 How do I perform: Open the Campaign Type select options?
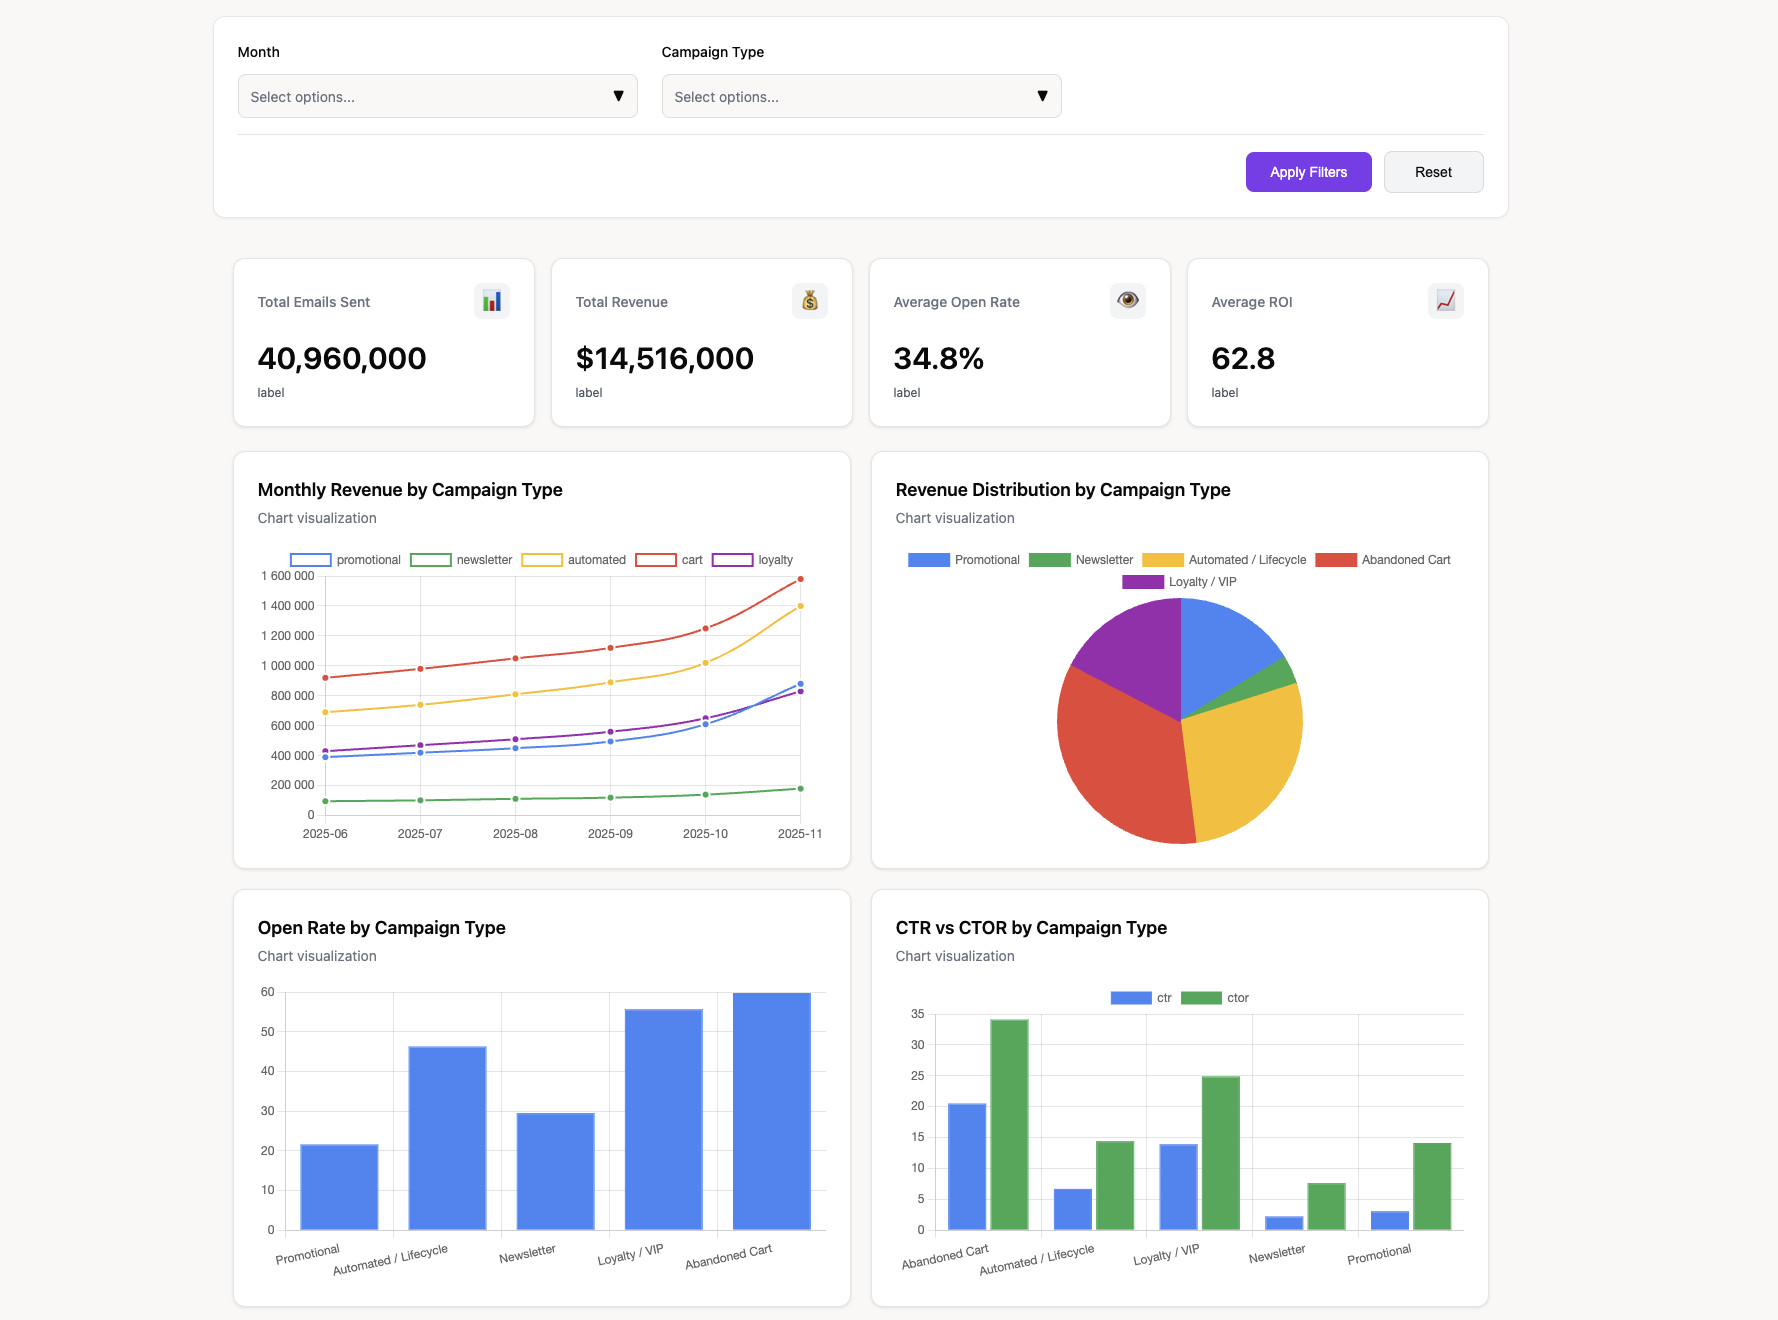[x=861, y=96]
